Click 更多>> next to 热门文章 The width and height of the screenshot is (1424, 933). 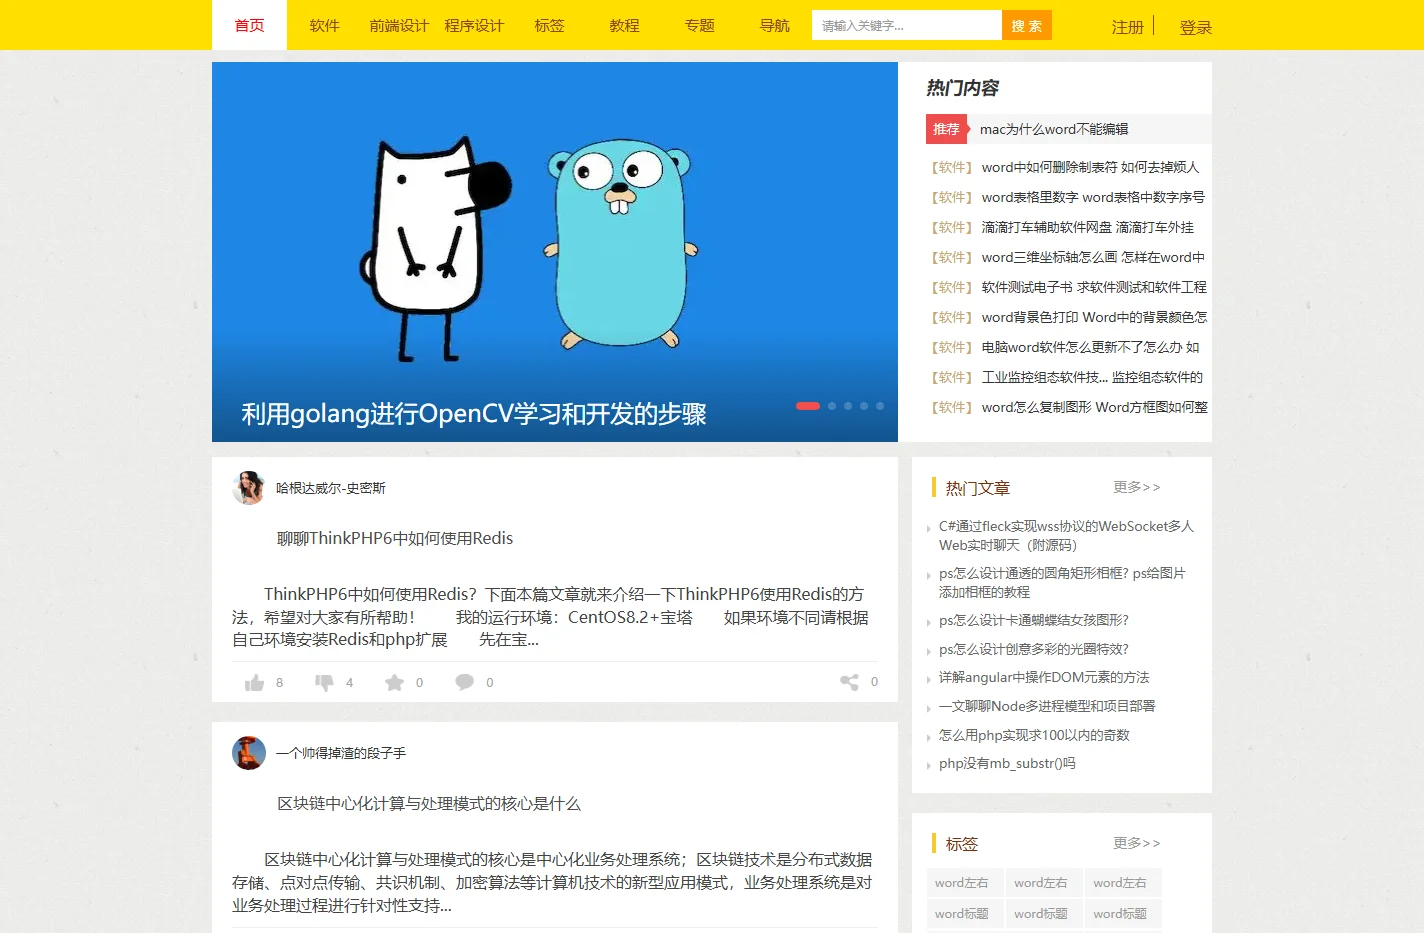pos(1137,487)
